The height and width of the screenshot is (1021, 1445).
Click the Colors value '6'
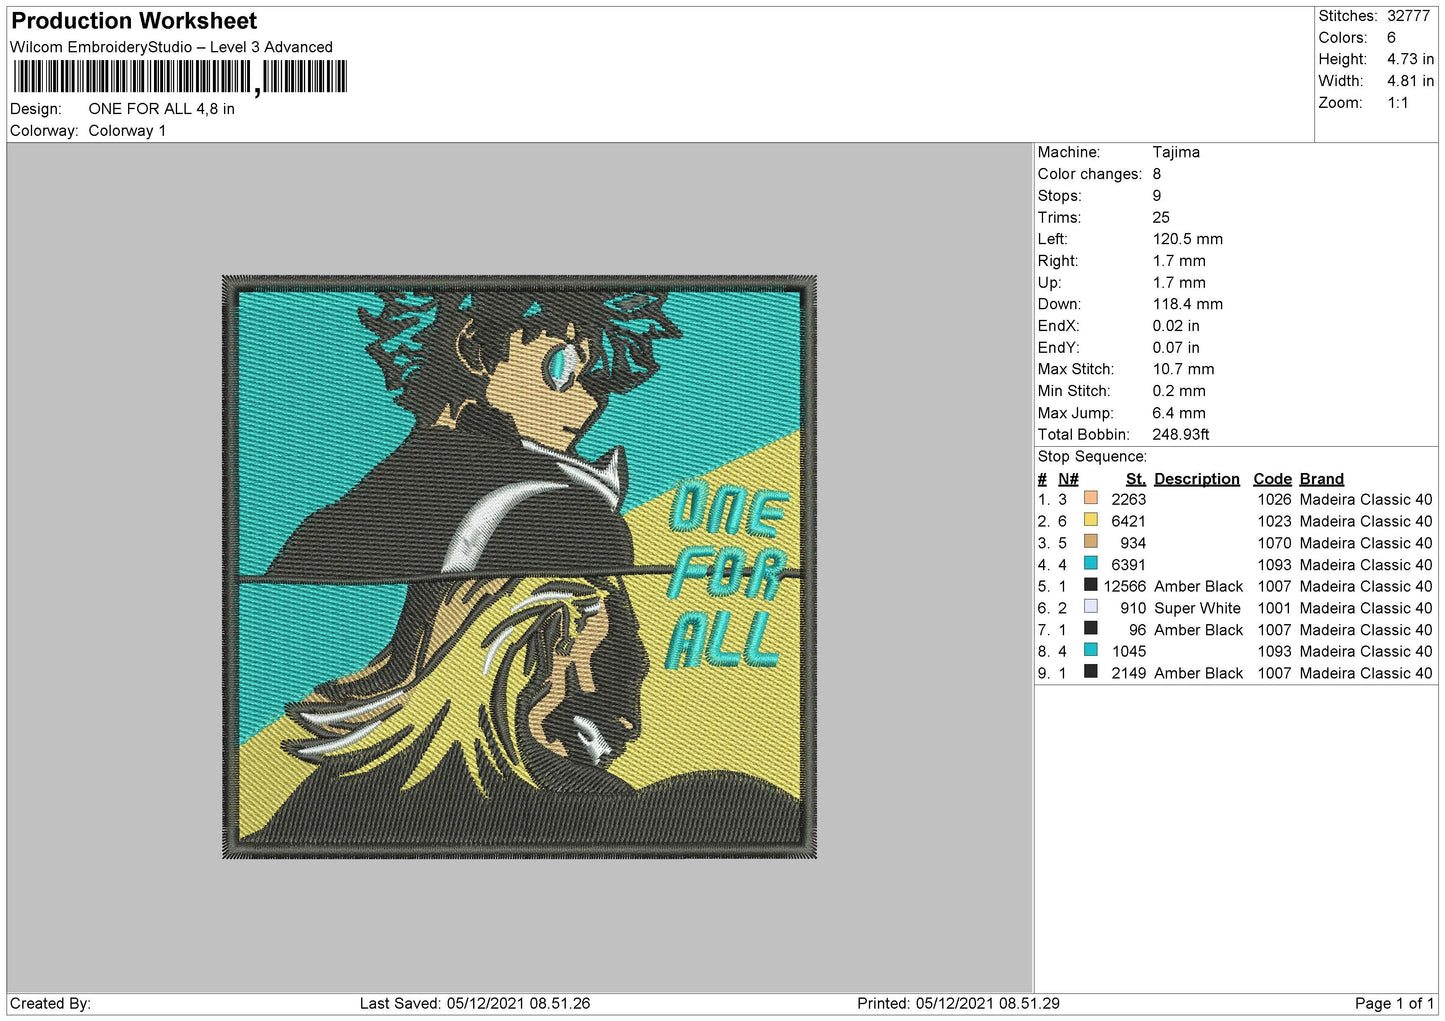point(1391,38)
